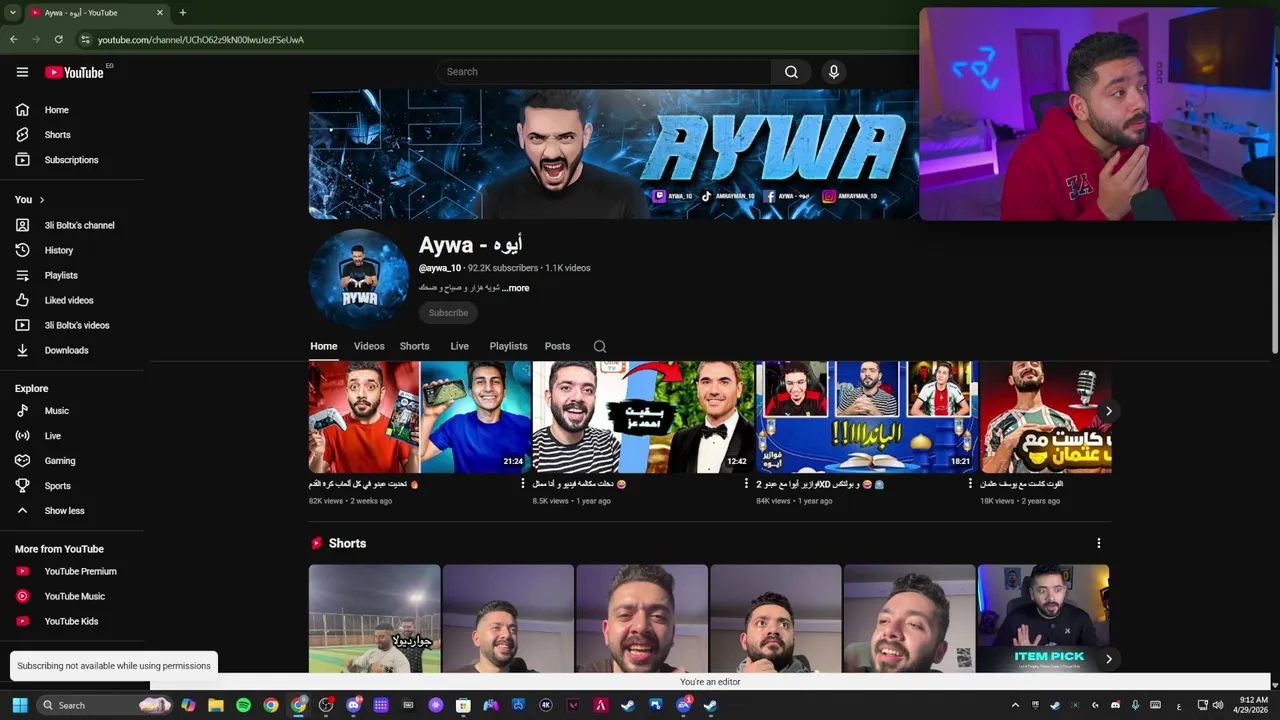Open the soccer field short thumbnail
Viewport: 1280px width, 720px height.
tap(374, 618)
